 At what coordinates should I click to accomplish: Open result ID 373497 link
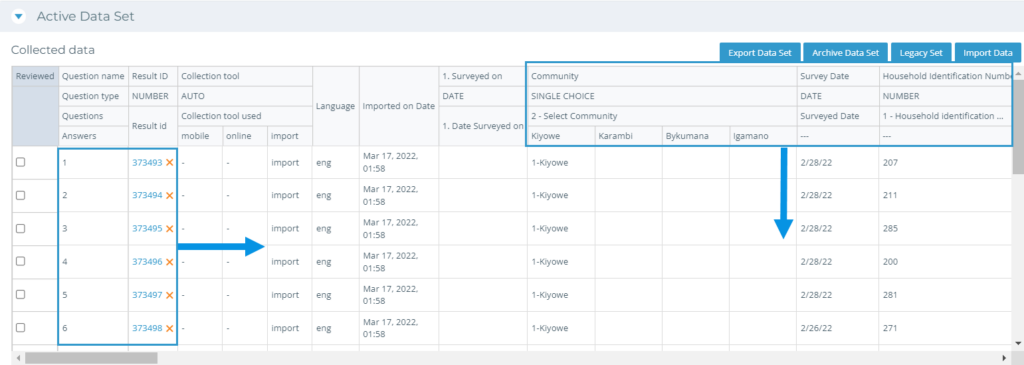pyautogui.click(x=147, y=294)
